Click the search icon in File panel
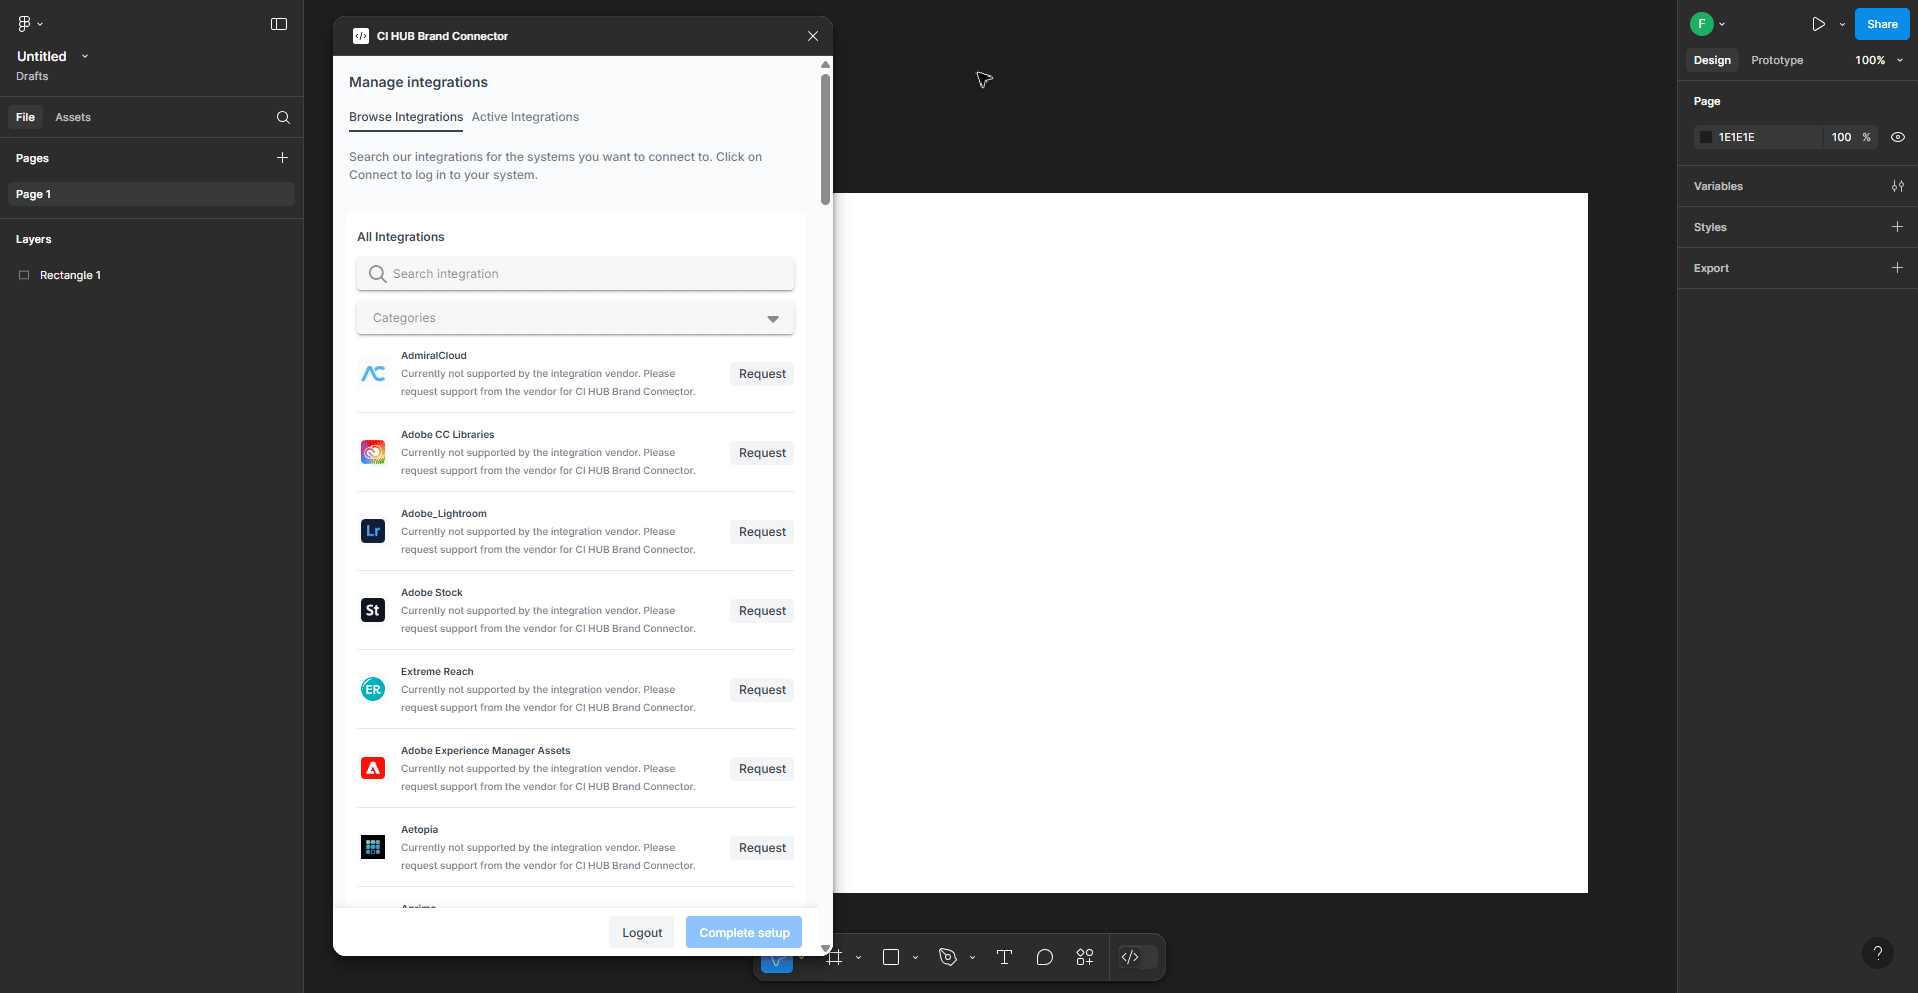1918x993 pixels. [283, 118]
